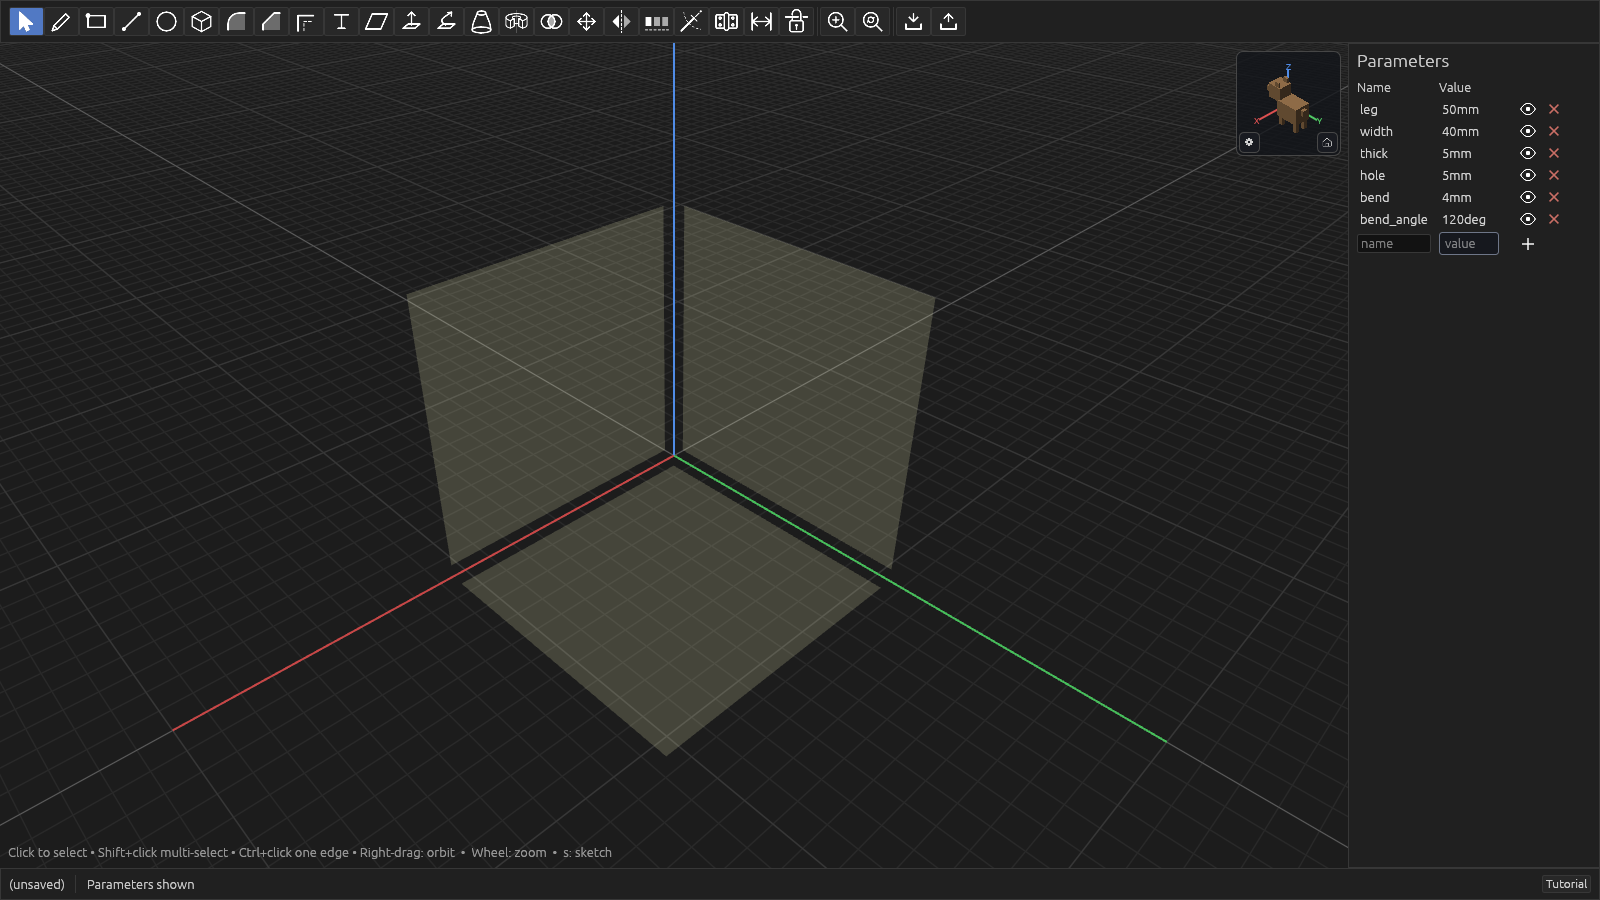Click the bend value 4mm
The height and width of the screenshot is (900, 1600).
[1457, 198]
